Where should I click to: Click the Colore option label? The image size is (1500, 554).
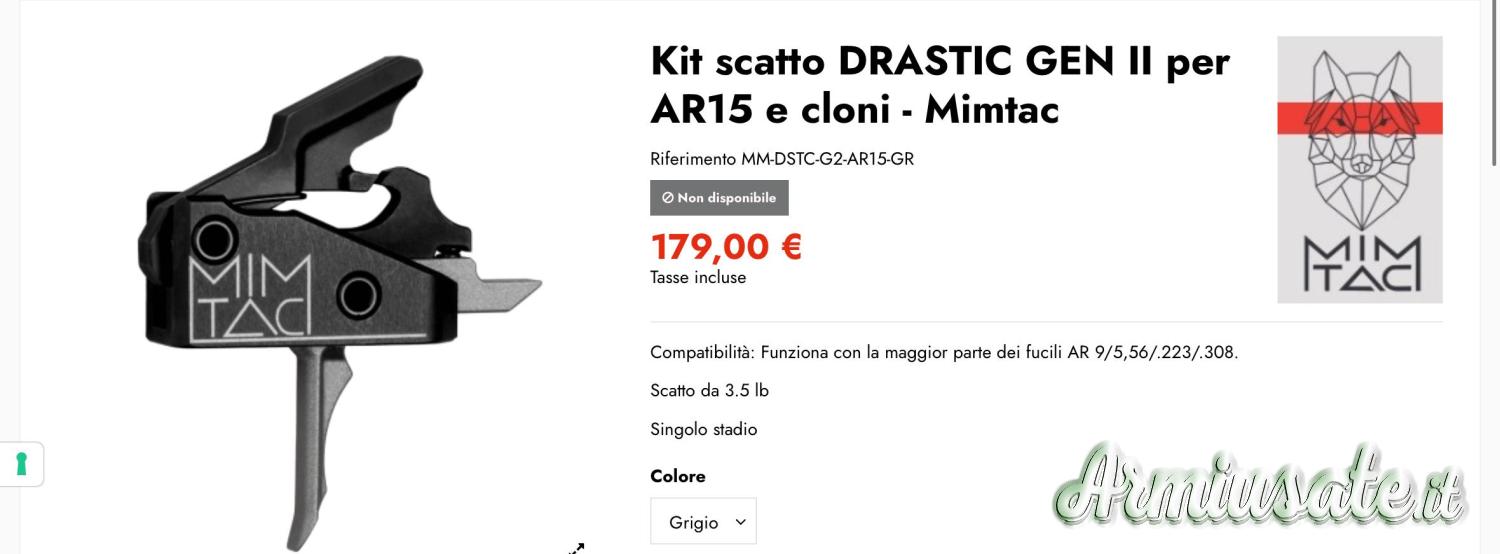[677, 476]
